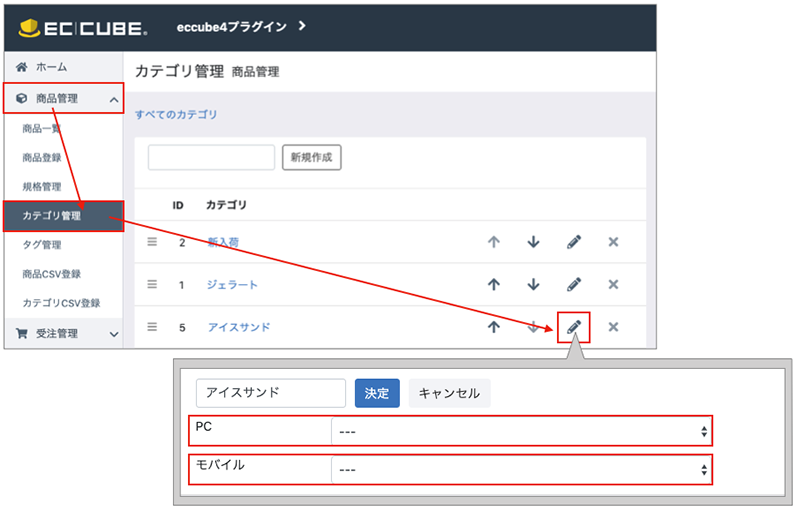
Task: Edit the ジェラート category with pencil
Action: click(574, 284)
